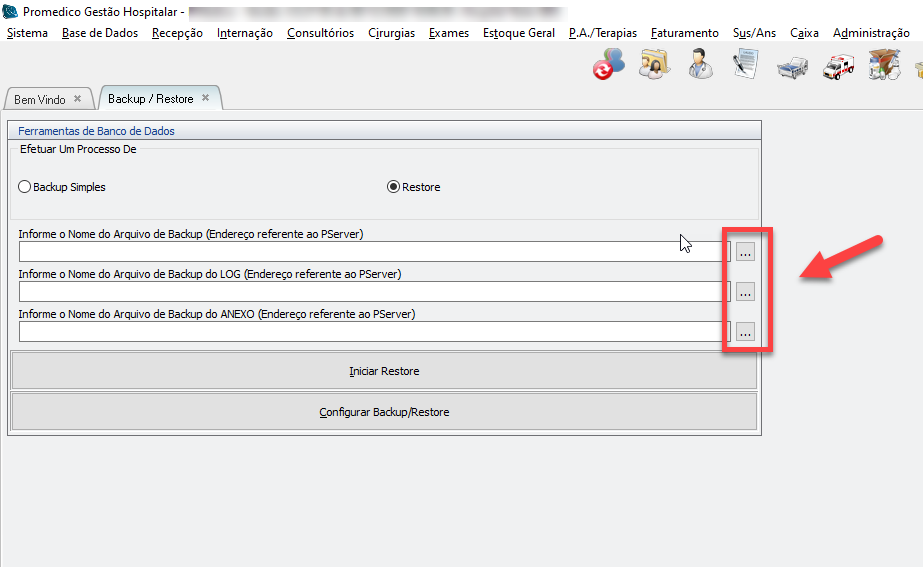Browse for the main backup file

[x=745, y=252]
